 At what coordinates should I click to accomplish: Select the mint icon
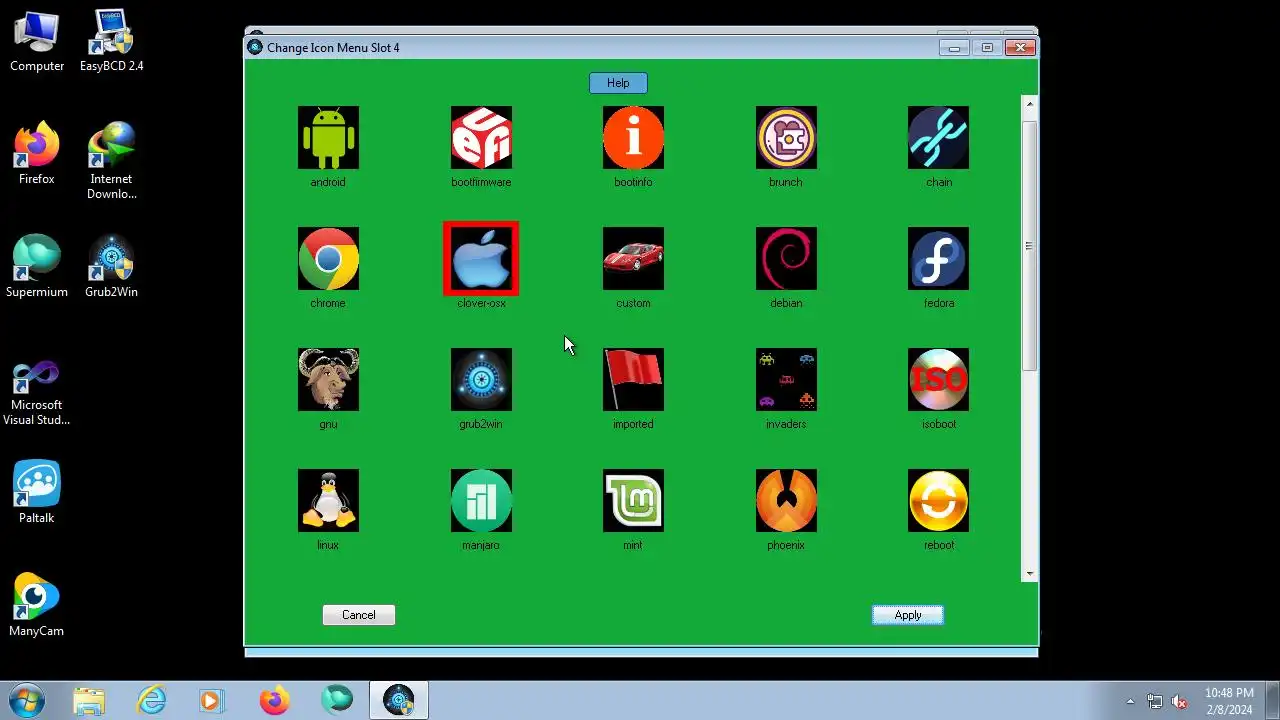click(633, 501)
